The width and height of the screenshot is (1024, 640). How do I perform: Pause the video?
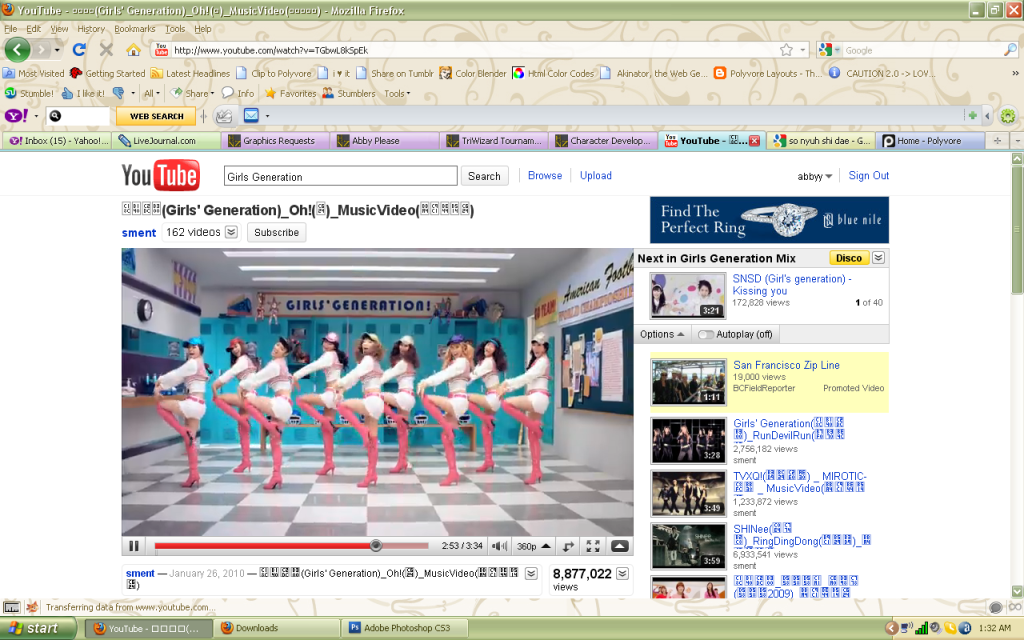(134, 546)
